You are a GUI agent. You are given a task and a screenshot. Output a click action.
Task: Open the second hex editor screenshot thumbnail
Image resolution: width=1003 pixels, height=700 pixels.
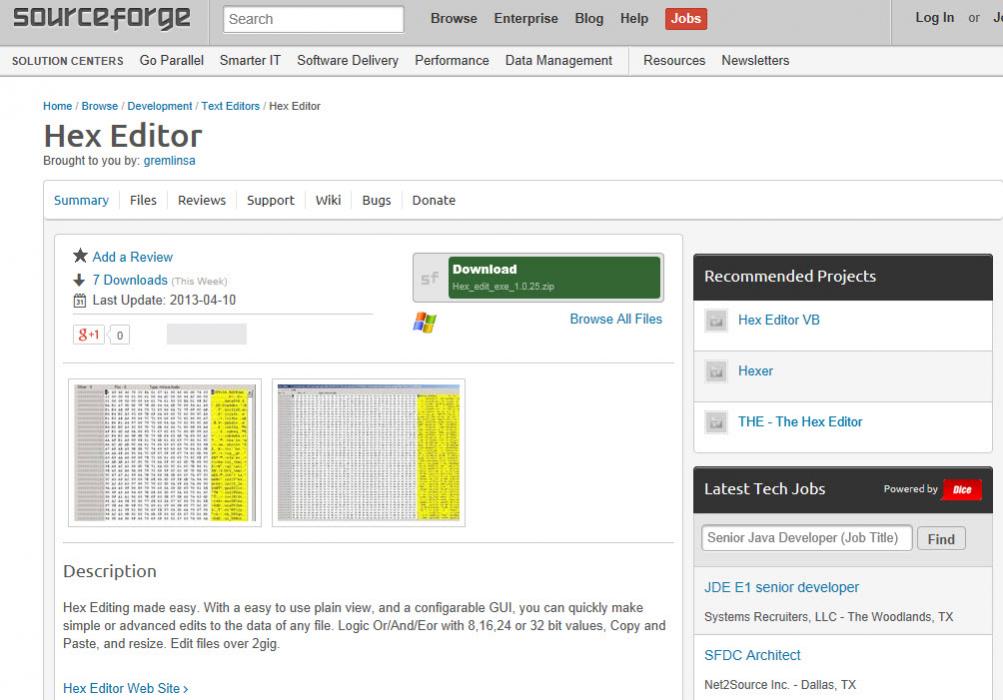coord(368,452)
